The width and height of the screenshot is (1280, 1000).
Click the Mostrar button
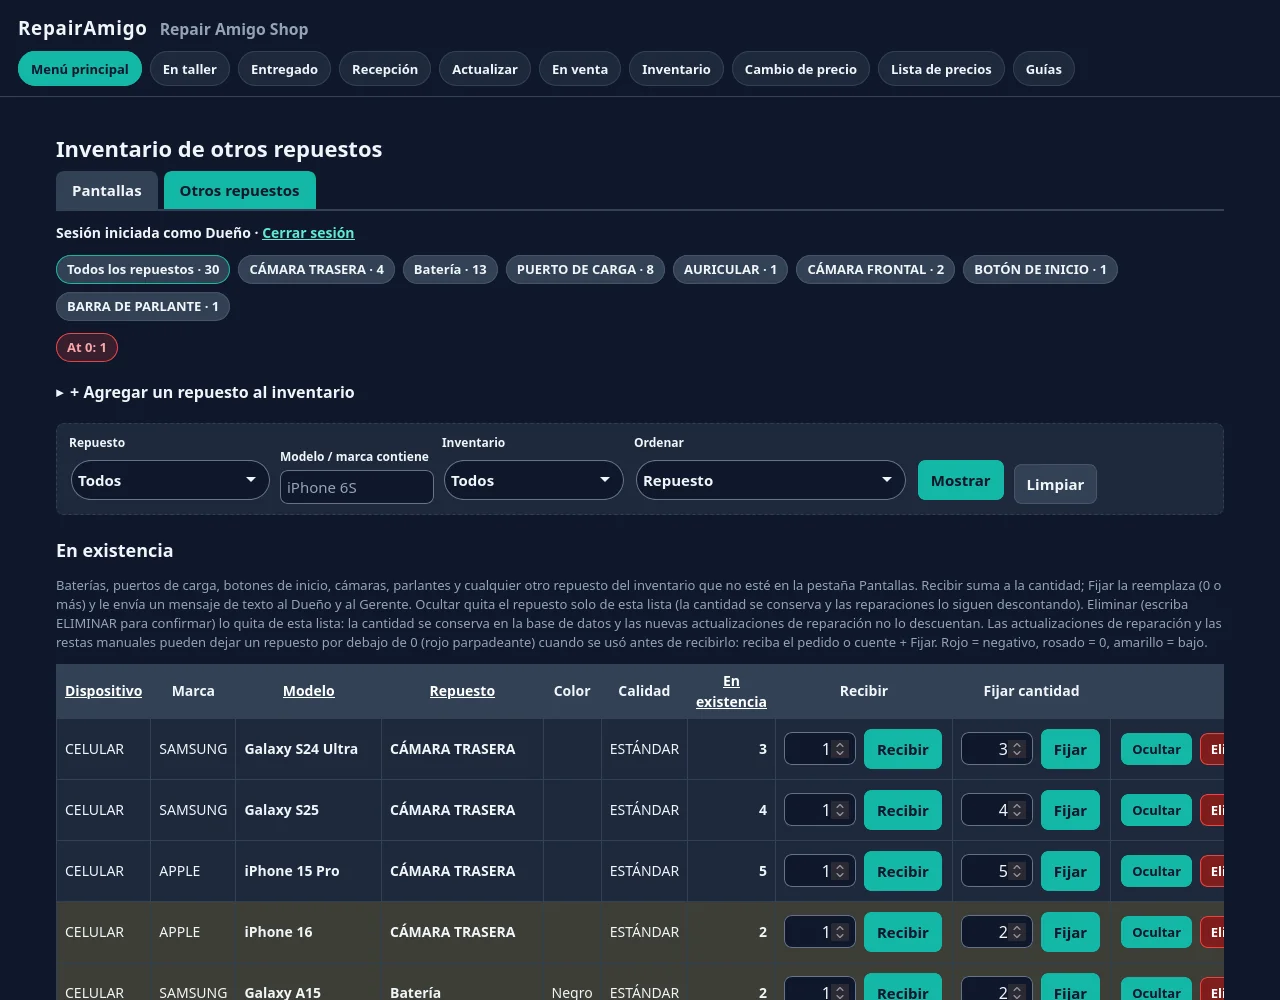click(x=961, y=480)
